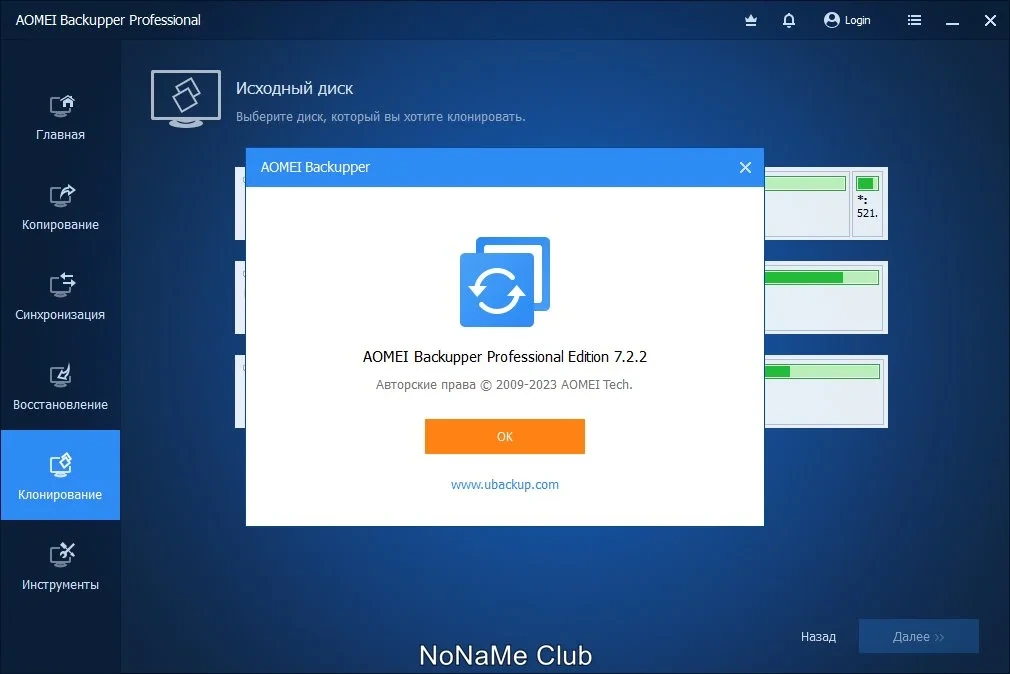Screen dimensions: 1010x674
Task: Select the Клонирование clone section
Action: point(61,475)
